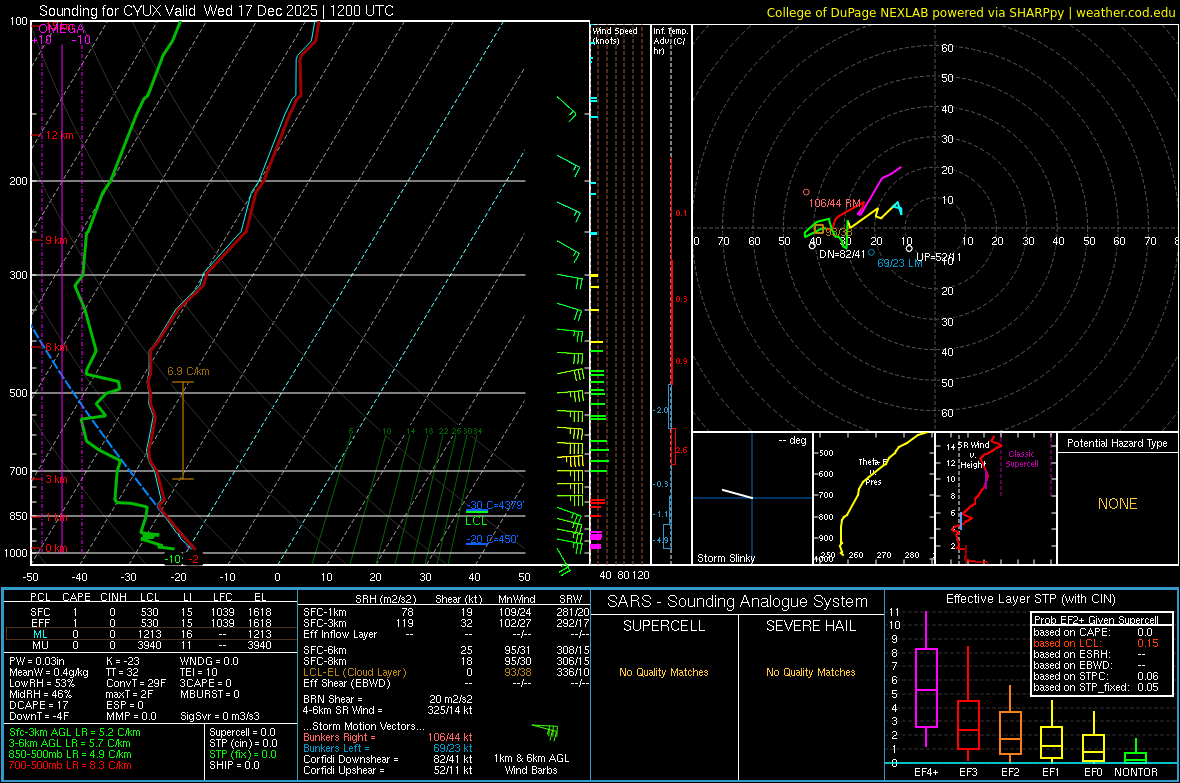Click the PW = 0.03in value
This screenshot has height=783, width=1180.
tap(37, 661)
